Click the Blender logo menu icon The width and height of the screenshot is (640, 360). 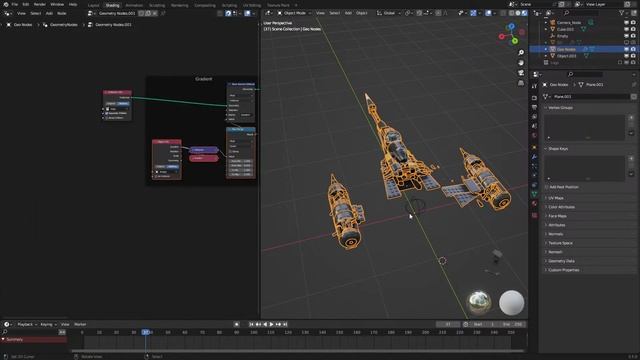(x=5, y=4)
